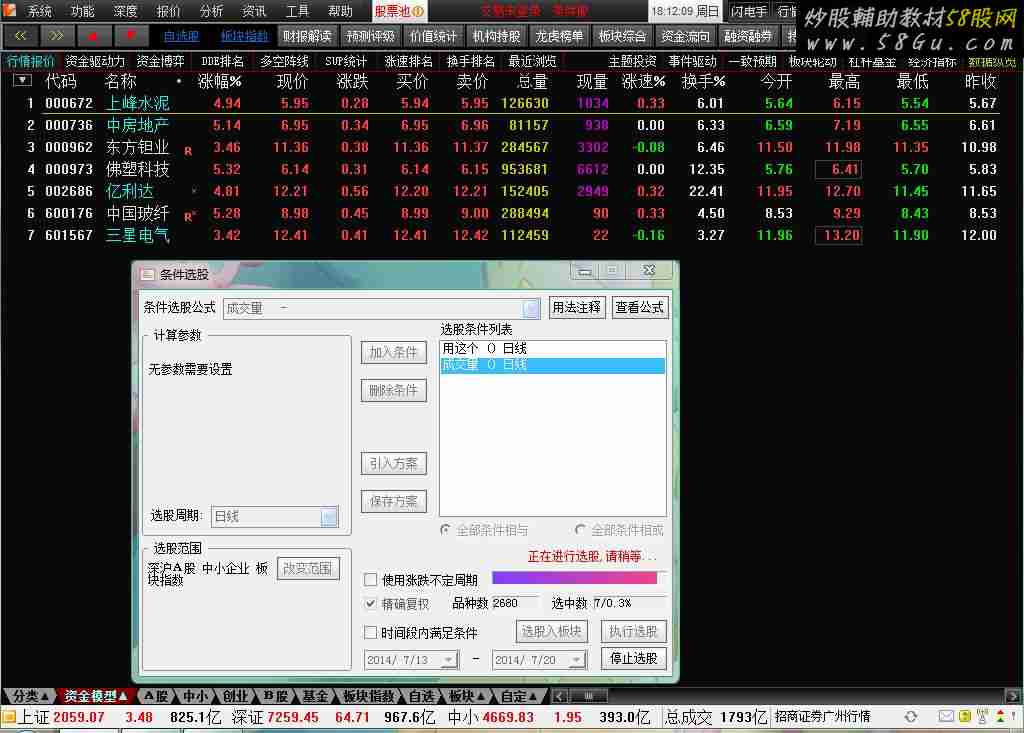Viewport: 1024px width, 733px height.
Task: Select 全部条件相与 radio button
Action: coord(445,529)
